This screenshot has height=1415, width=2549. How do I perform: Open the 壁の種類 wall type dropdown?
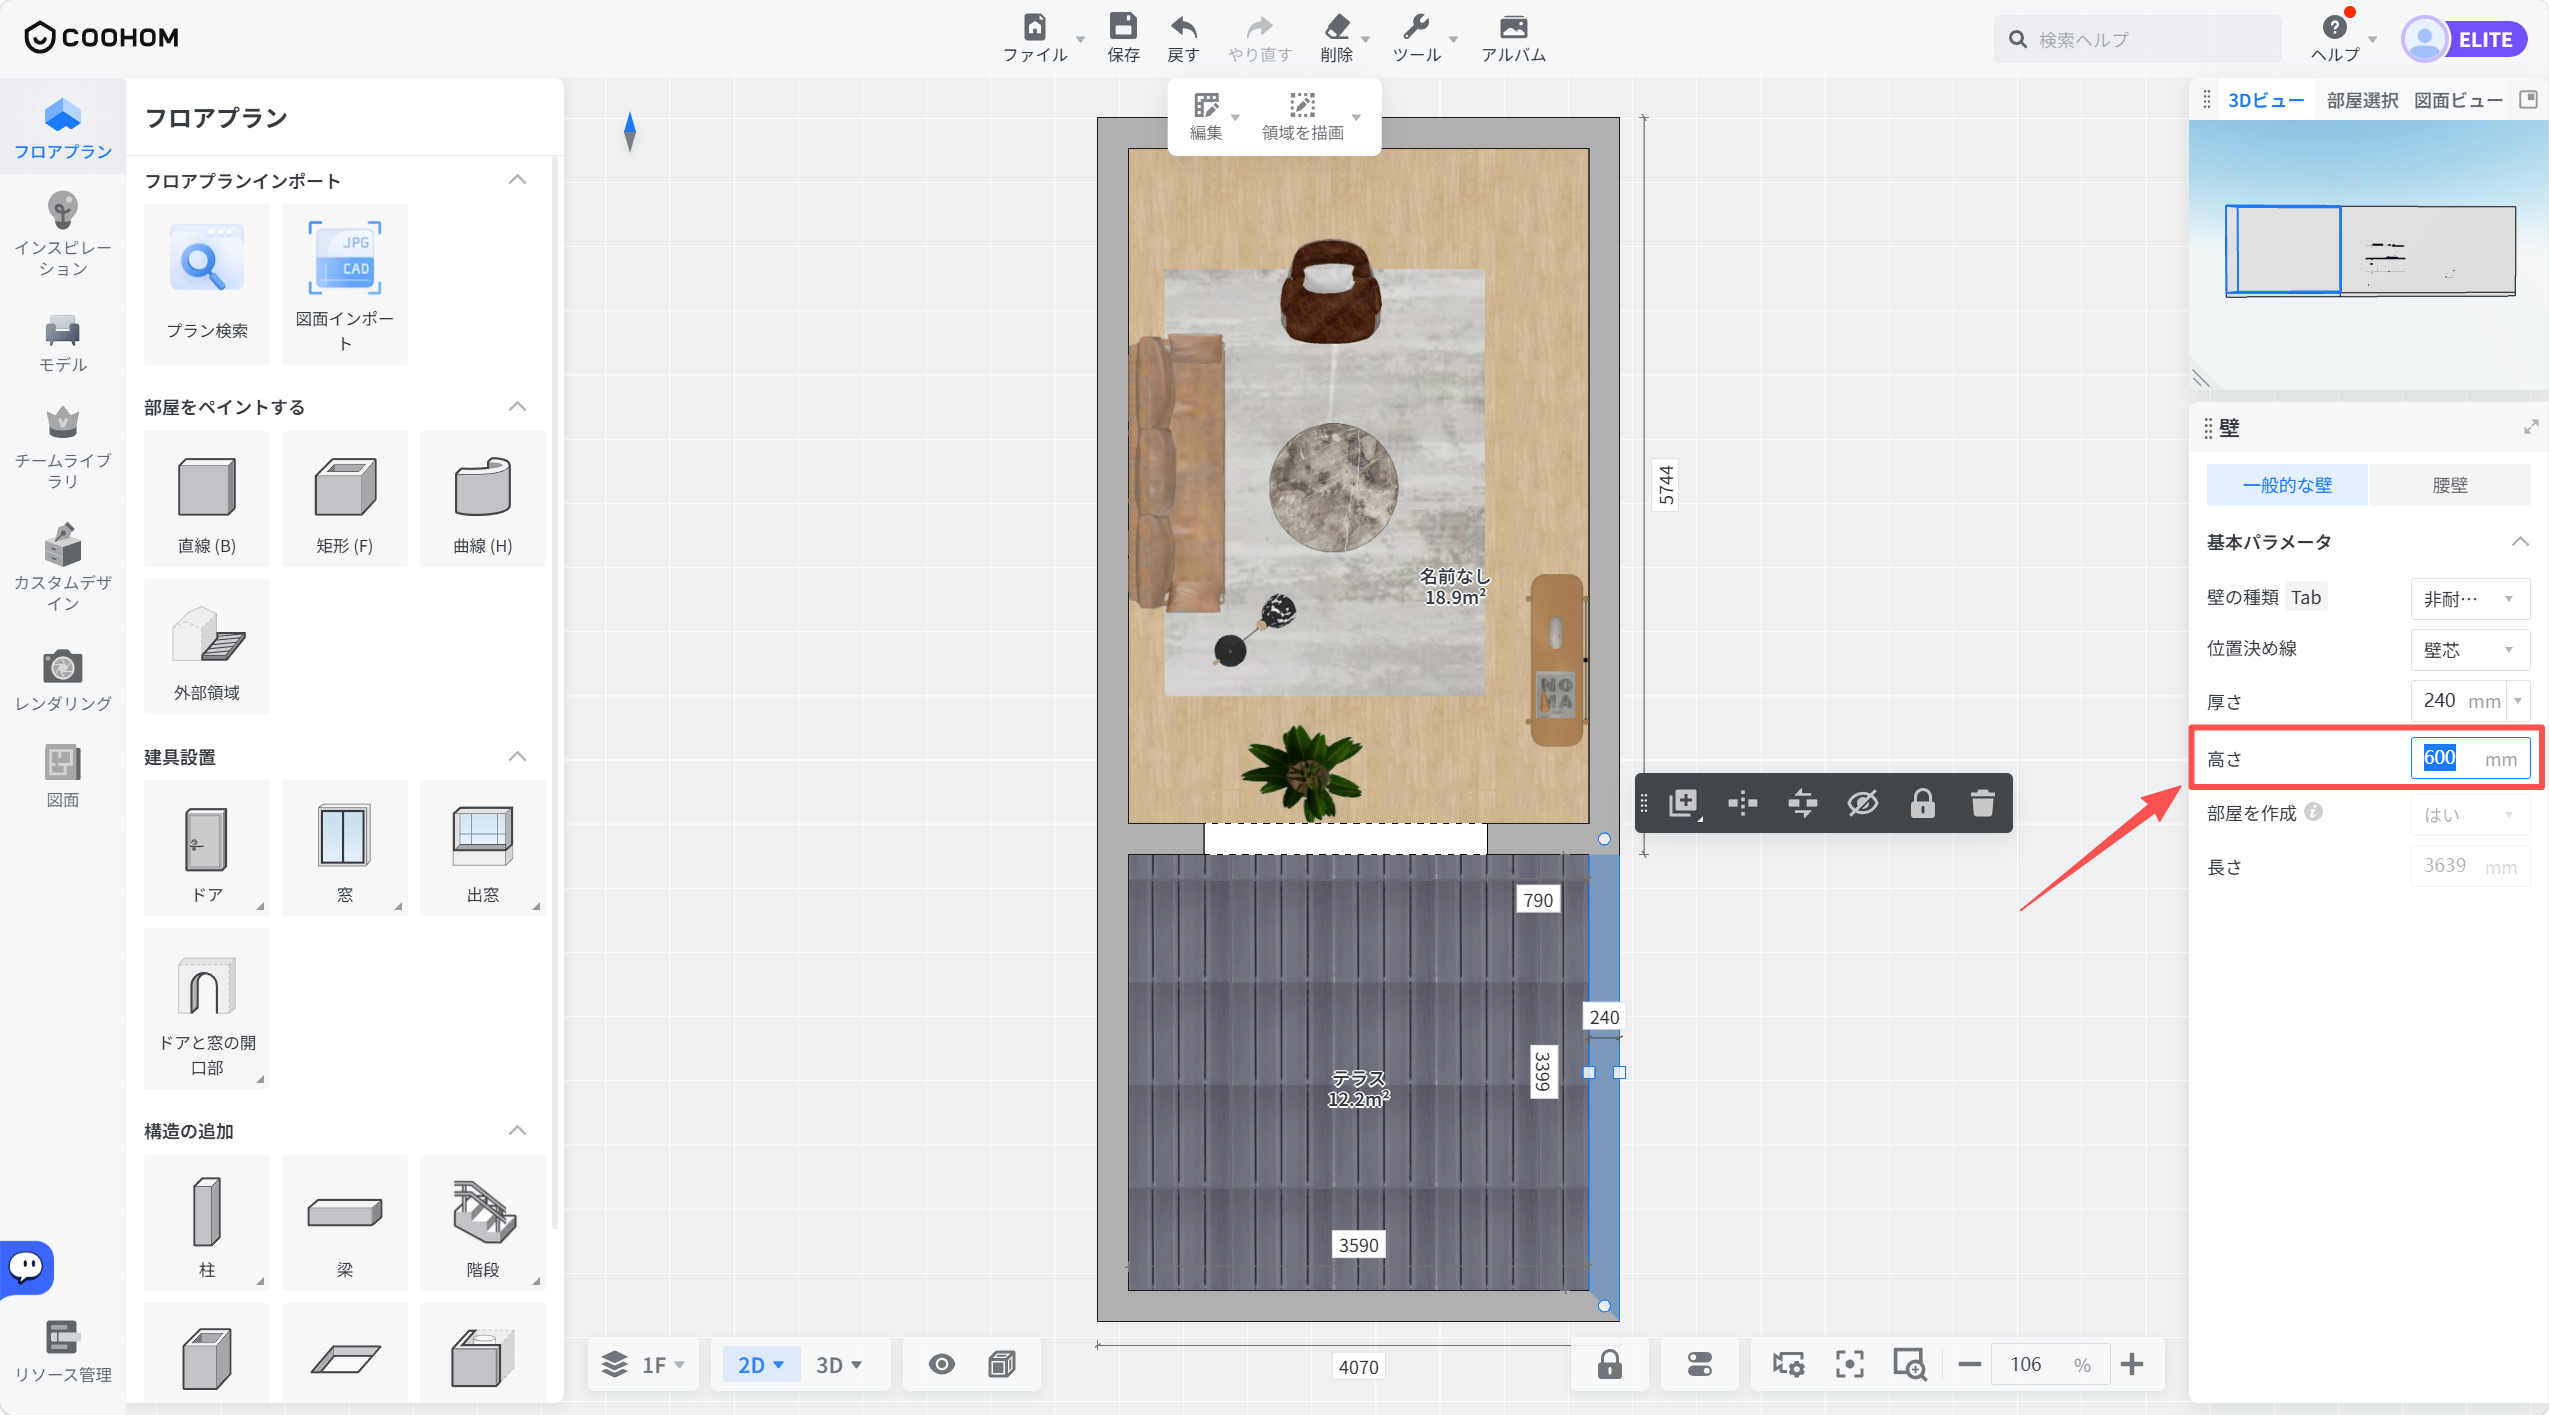2469,598
